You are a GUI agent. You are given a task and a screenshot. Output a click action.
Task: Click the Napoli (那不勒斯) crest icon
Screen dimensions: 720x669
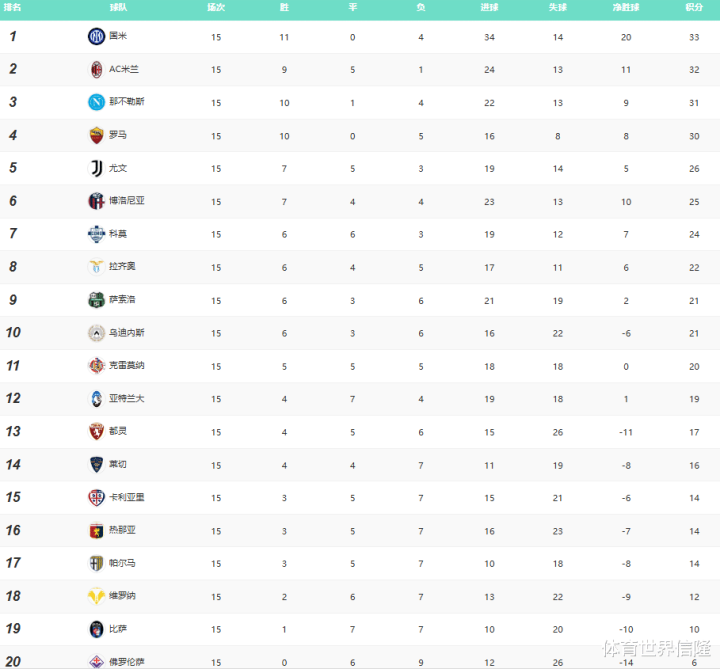pyautogui.click(x=96, y=102)
